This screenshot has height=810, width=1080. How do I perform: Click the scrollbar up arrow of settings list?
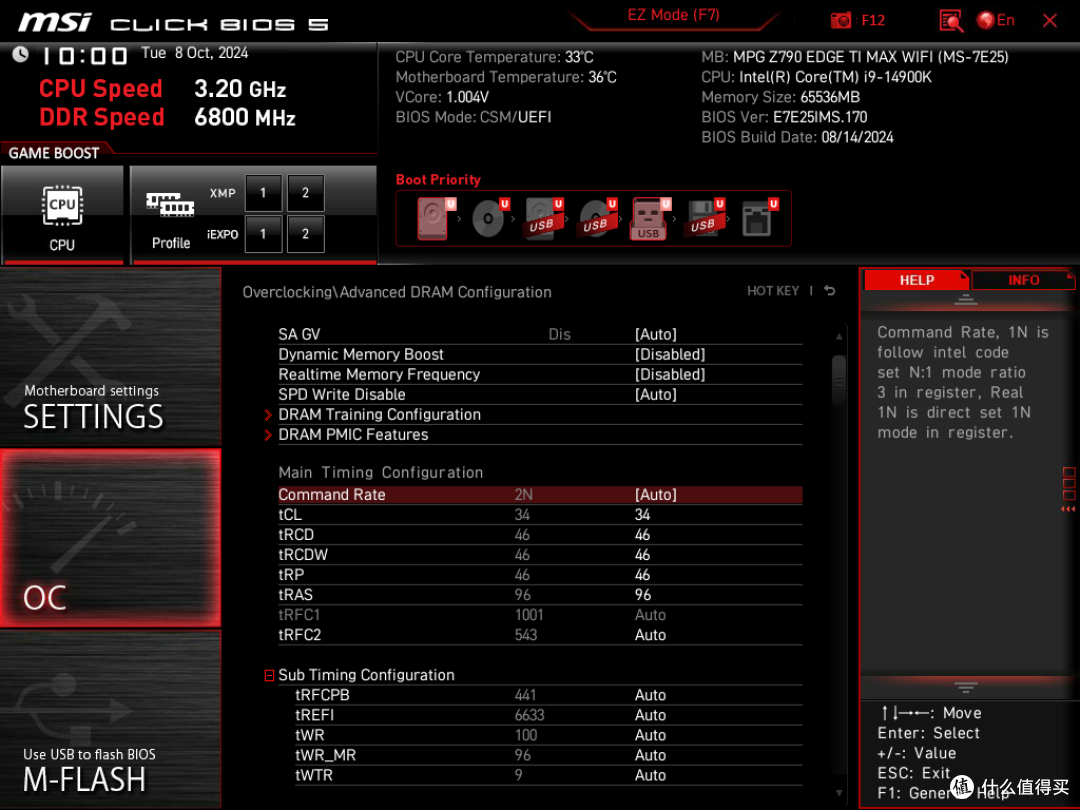tap(838, 336)
